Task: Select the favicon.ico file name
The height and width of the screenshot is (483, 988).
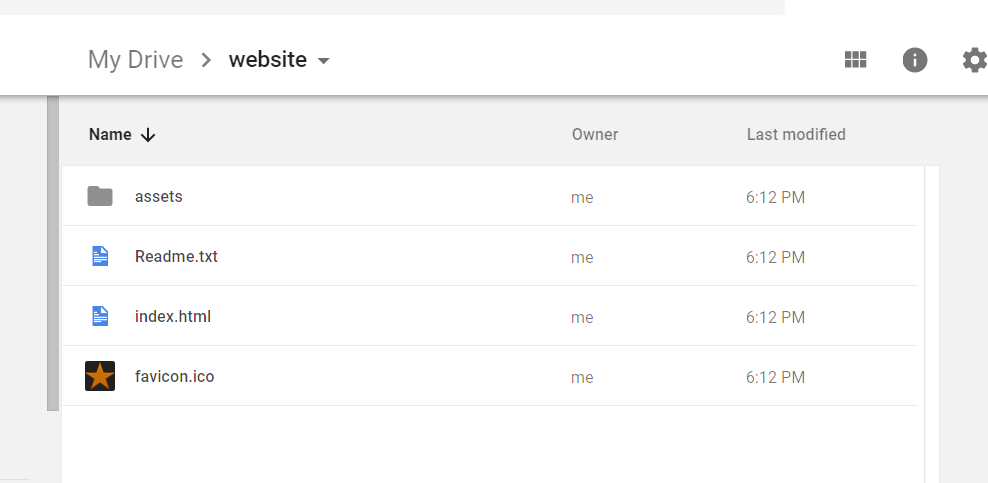Action: pyautogui.click(x=175, y=377)
